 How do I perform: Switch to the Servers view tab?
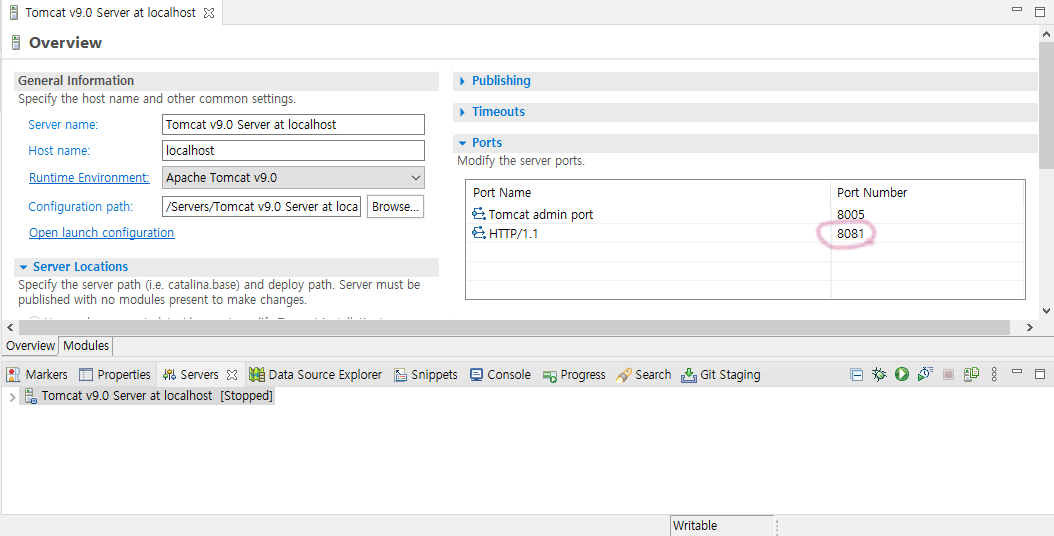click(x=192, y=375)
